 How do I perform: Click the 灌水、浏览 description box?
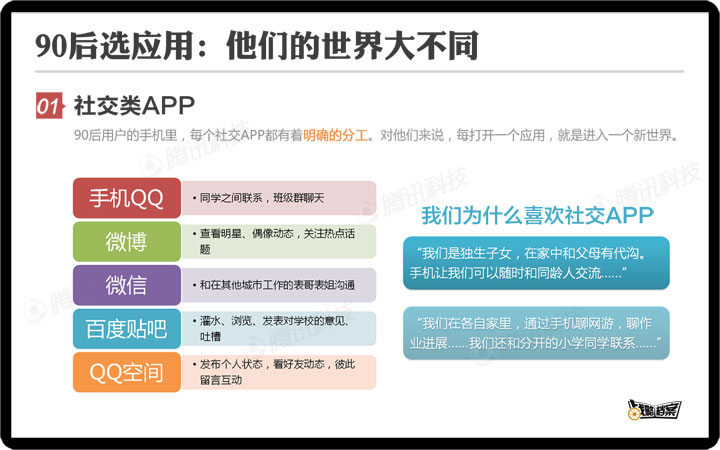coord(279,328)
